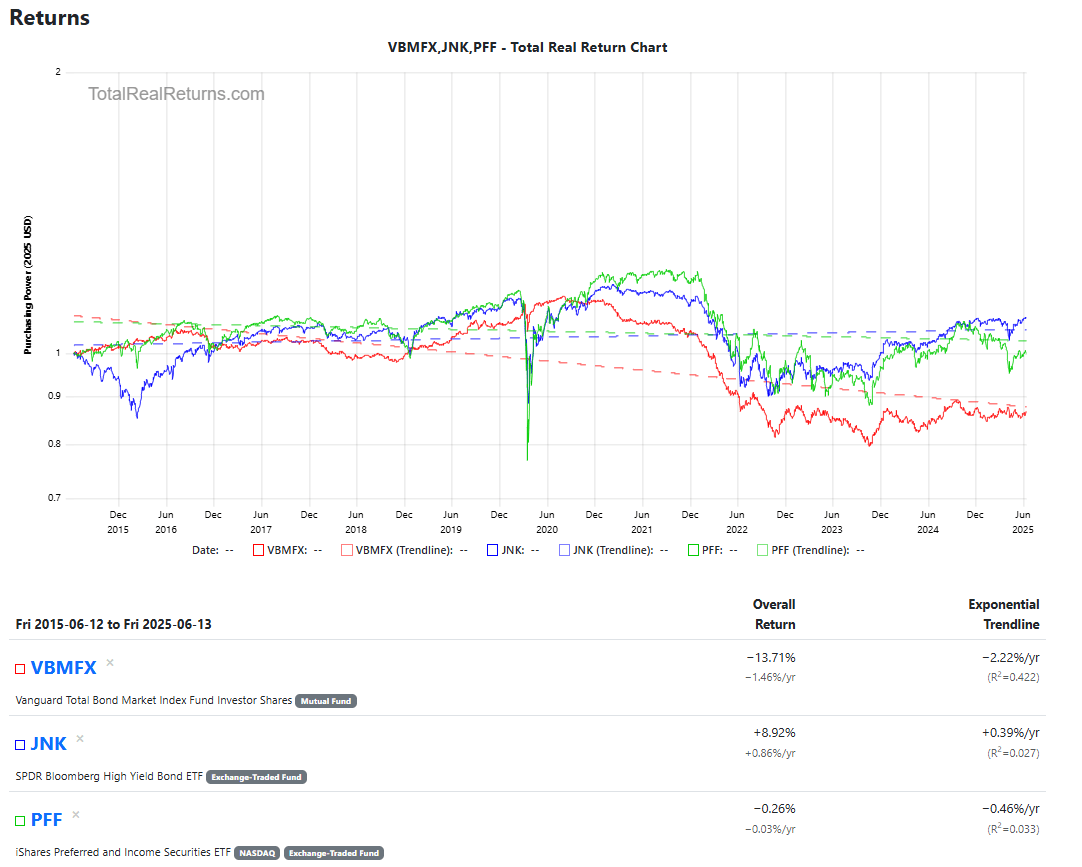Click the blue square icon beside JNK row

pyautogui.click(x=19, y=743)
